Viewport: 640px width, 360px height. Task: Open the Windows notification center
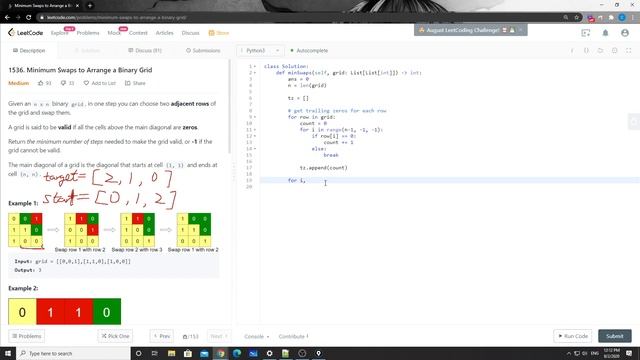[629, 353]
